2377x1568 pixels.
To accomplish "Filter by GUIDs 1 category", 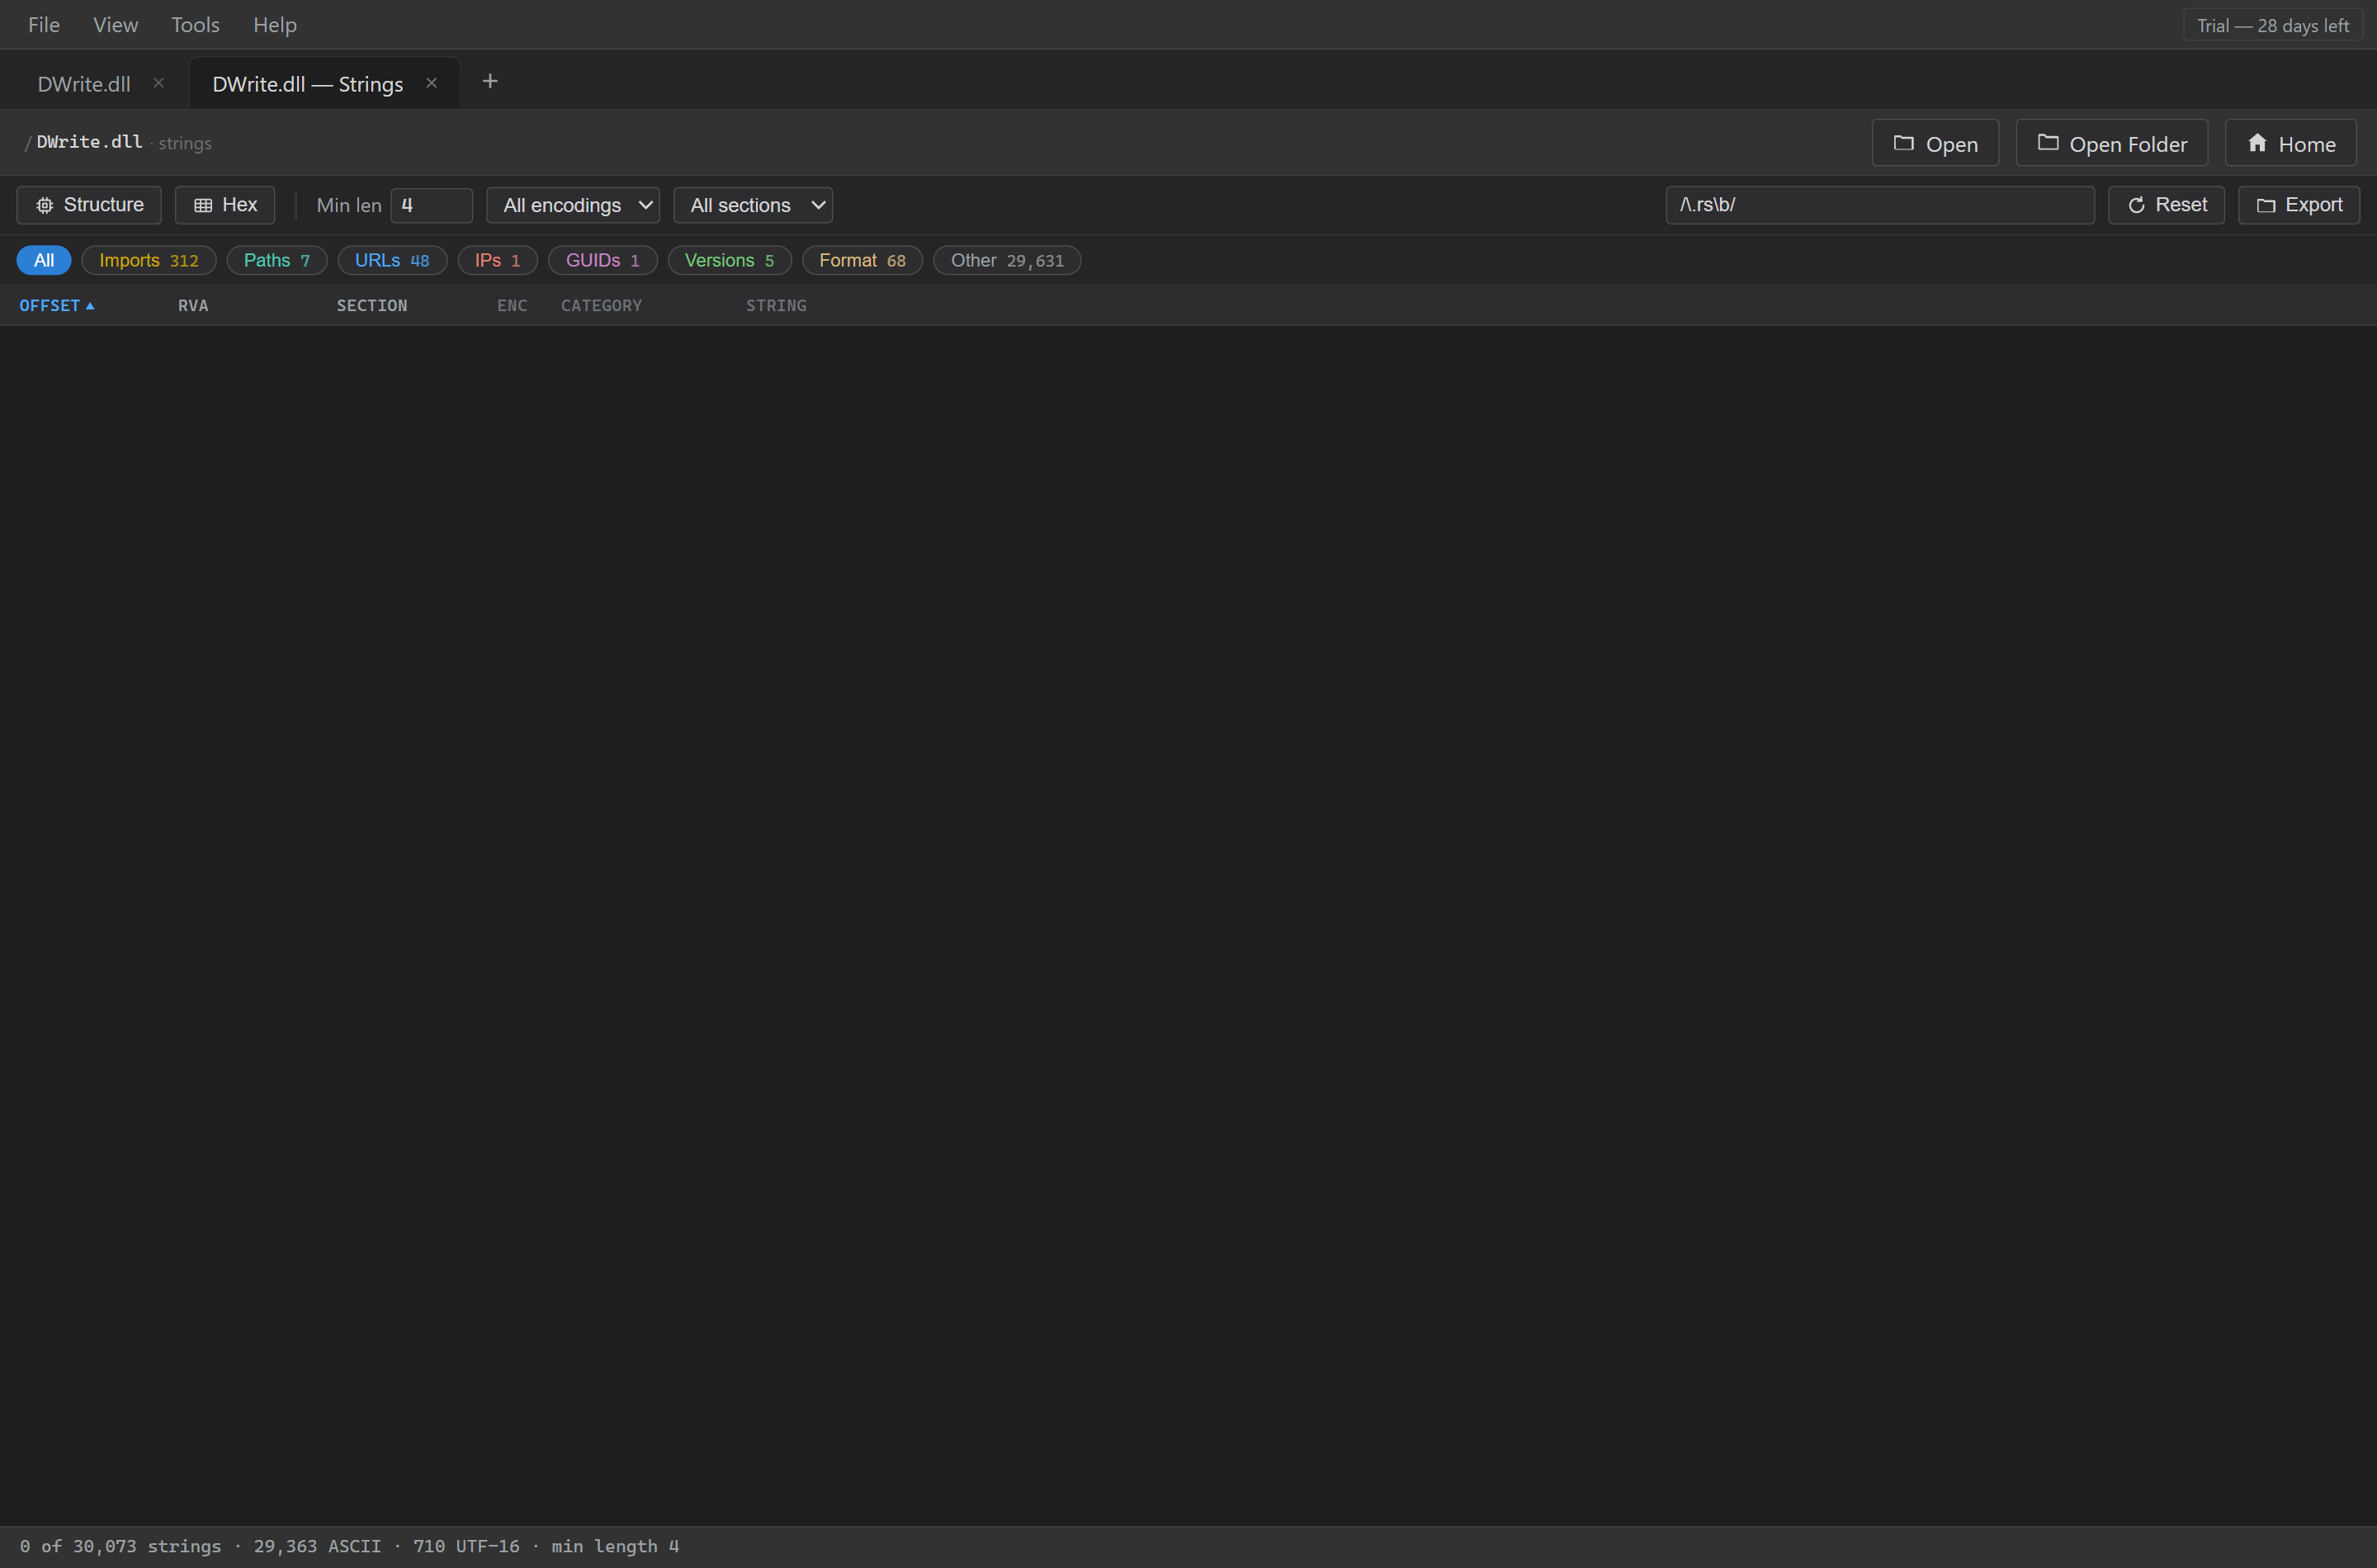I will click(x=602, y=260).
